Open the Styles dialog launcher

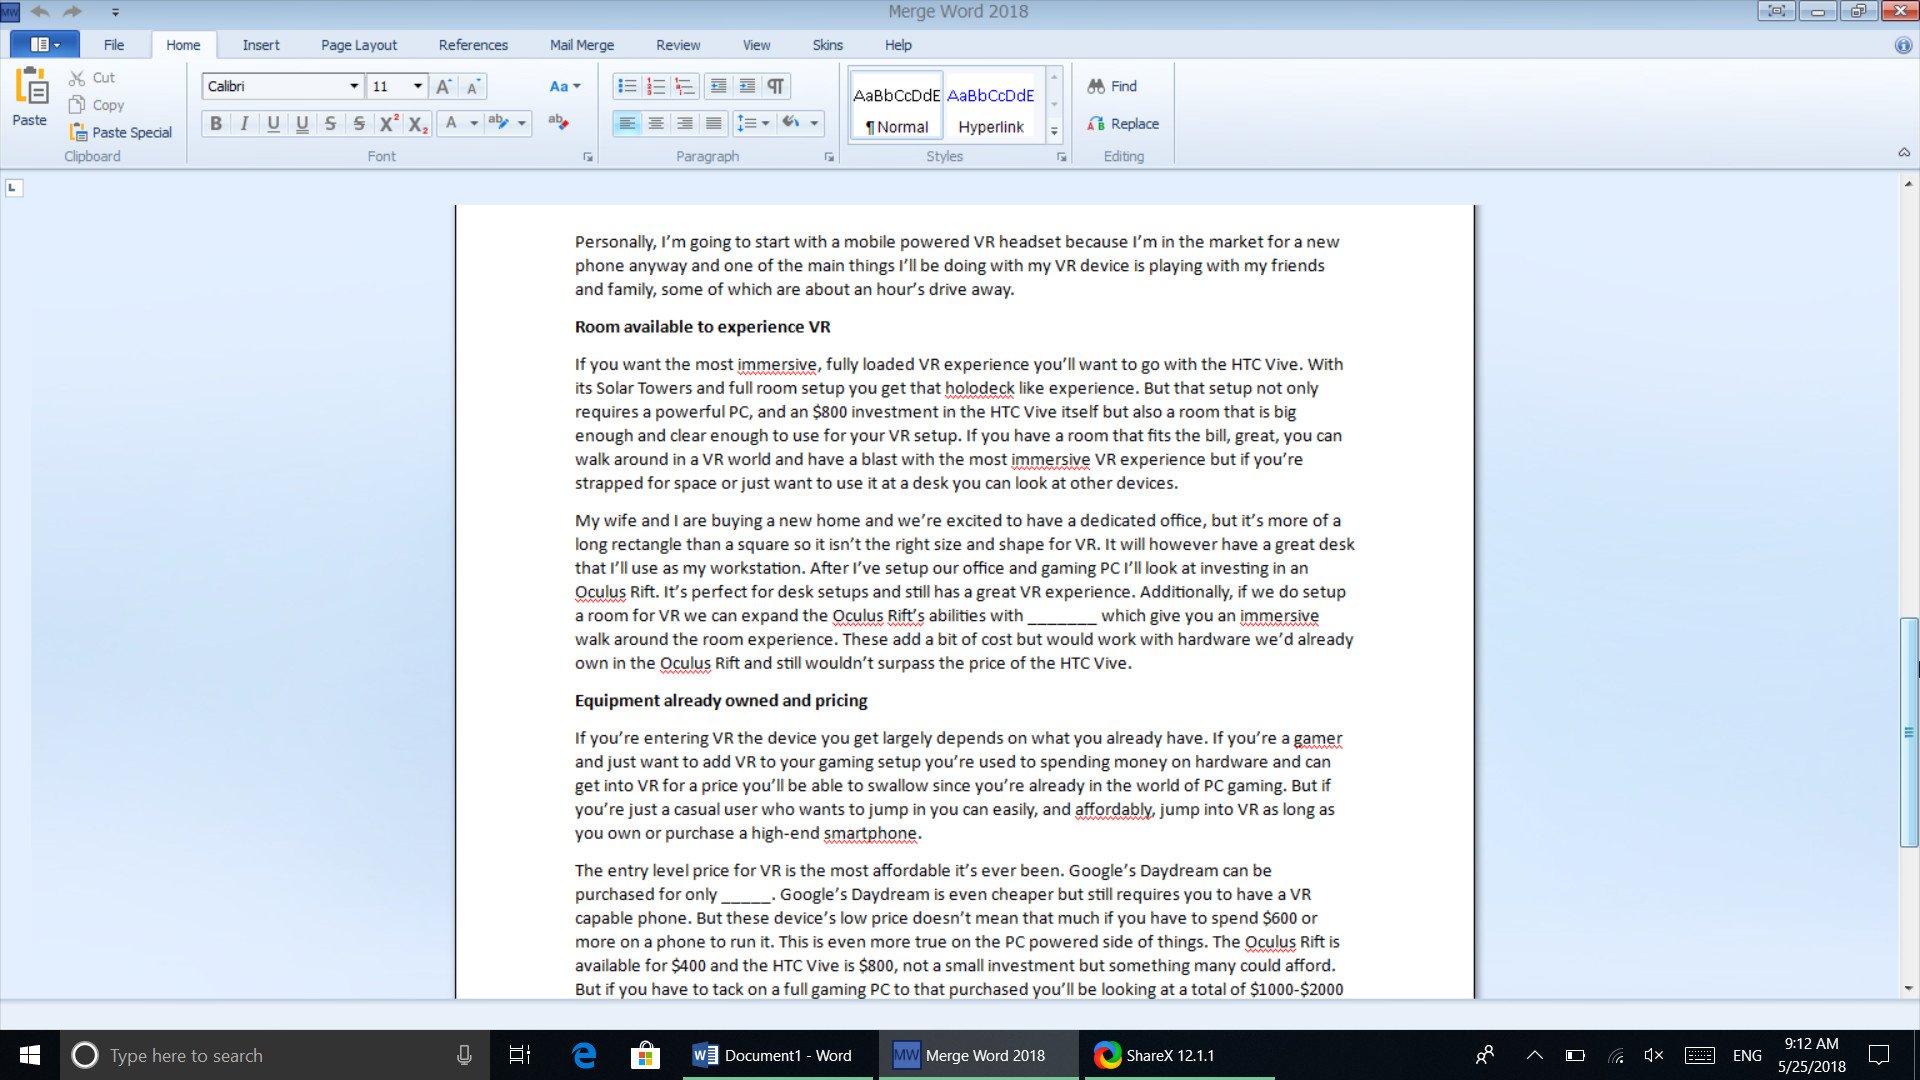1061,157
